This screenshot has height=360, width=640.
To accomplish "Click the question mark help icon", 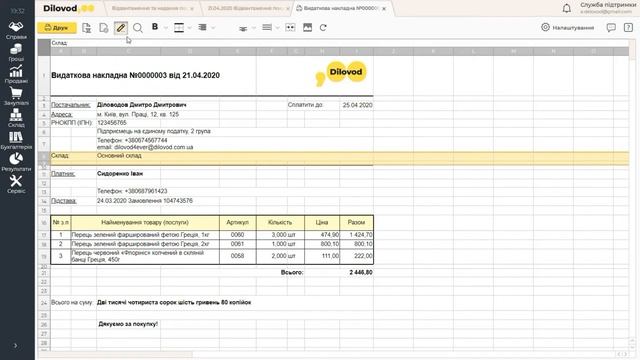I will pyautogui.click(x=628, y=27).
